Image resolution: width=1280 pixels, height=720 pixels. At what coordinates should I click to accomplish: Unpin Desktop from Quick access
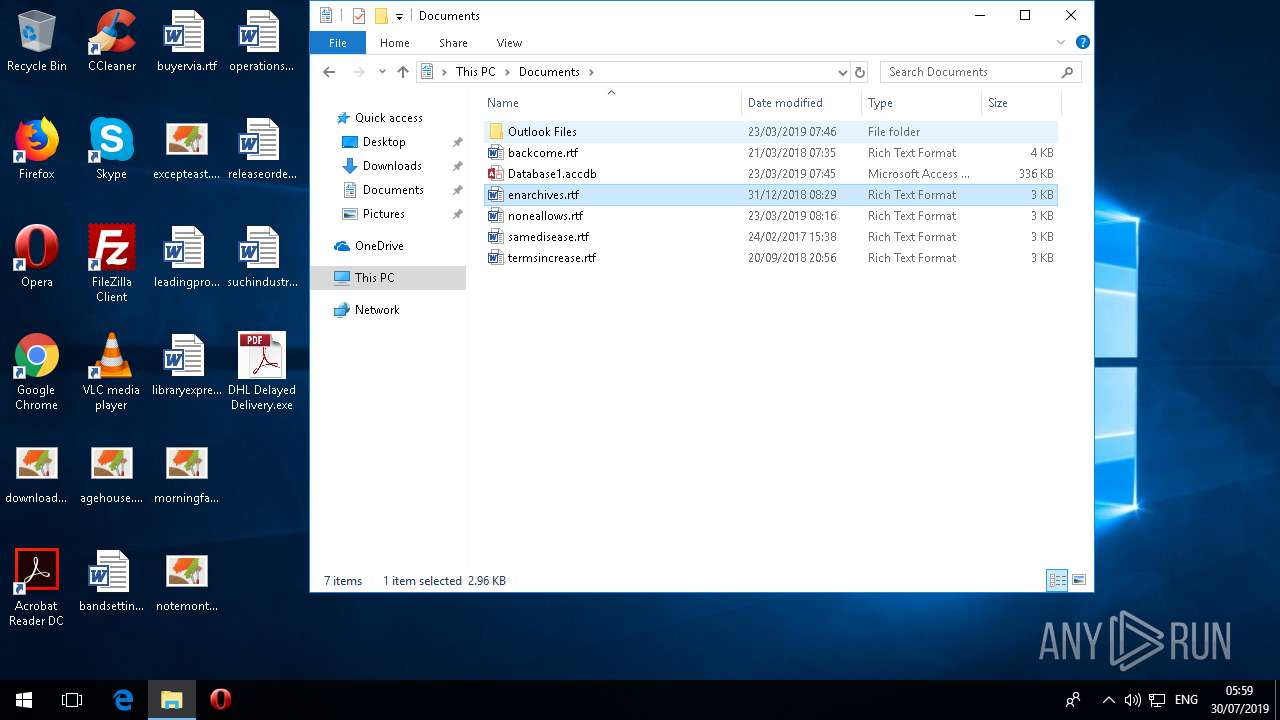point(457,142)
